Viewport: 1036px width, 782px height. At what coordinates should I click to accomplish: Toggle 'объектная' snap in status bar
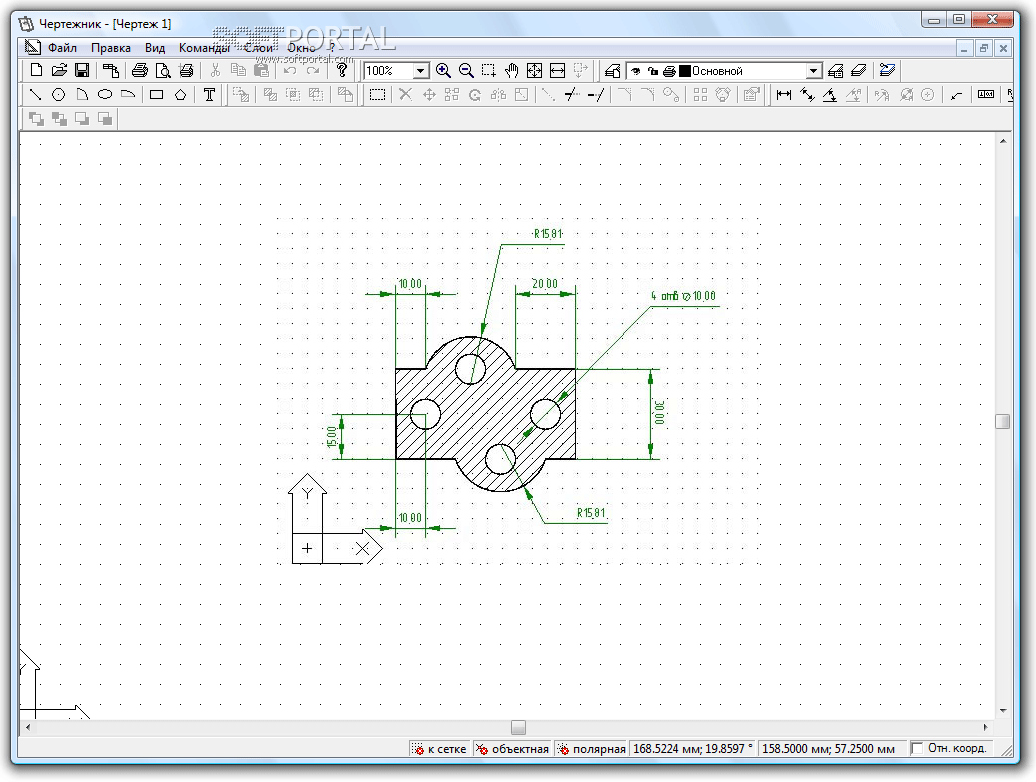tap(513, 748)
